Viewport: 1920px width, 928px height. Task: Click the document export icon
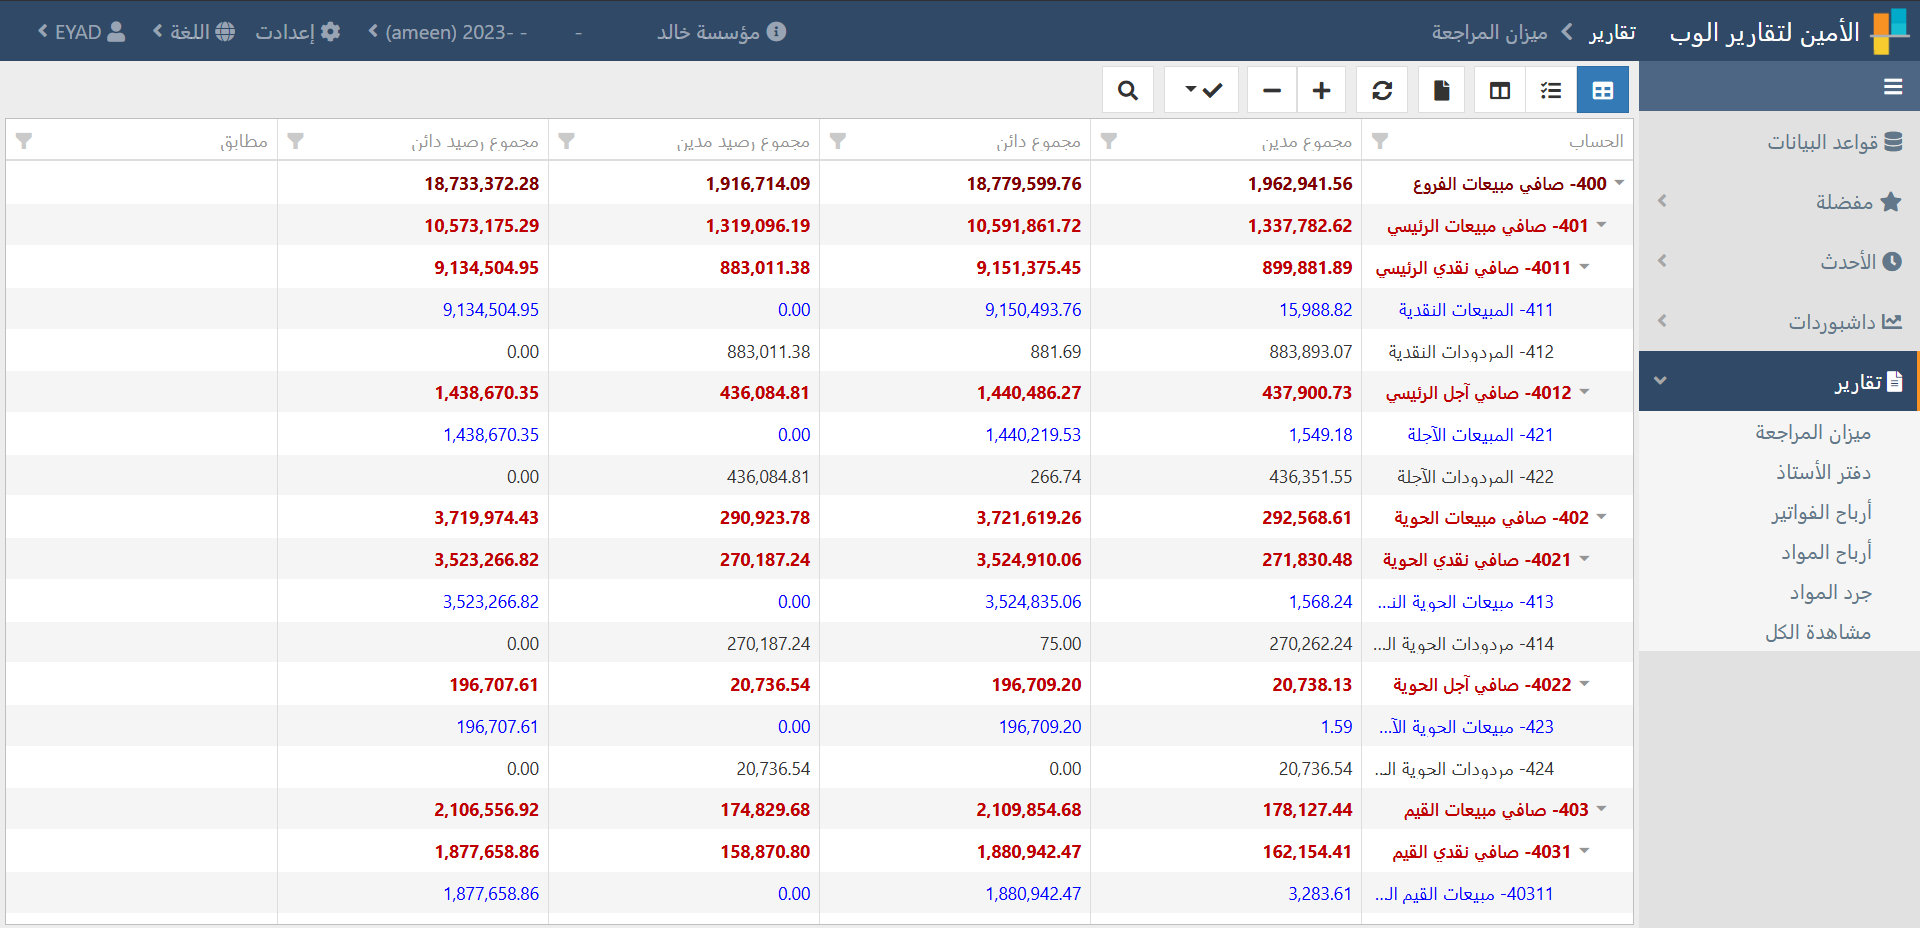pyautogui.click(x=1441, y=91)
